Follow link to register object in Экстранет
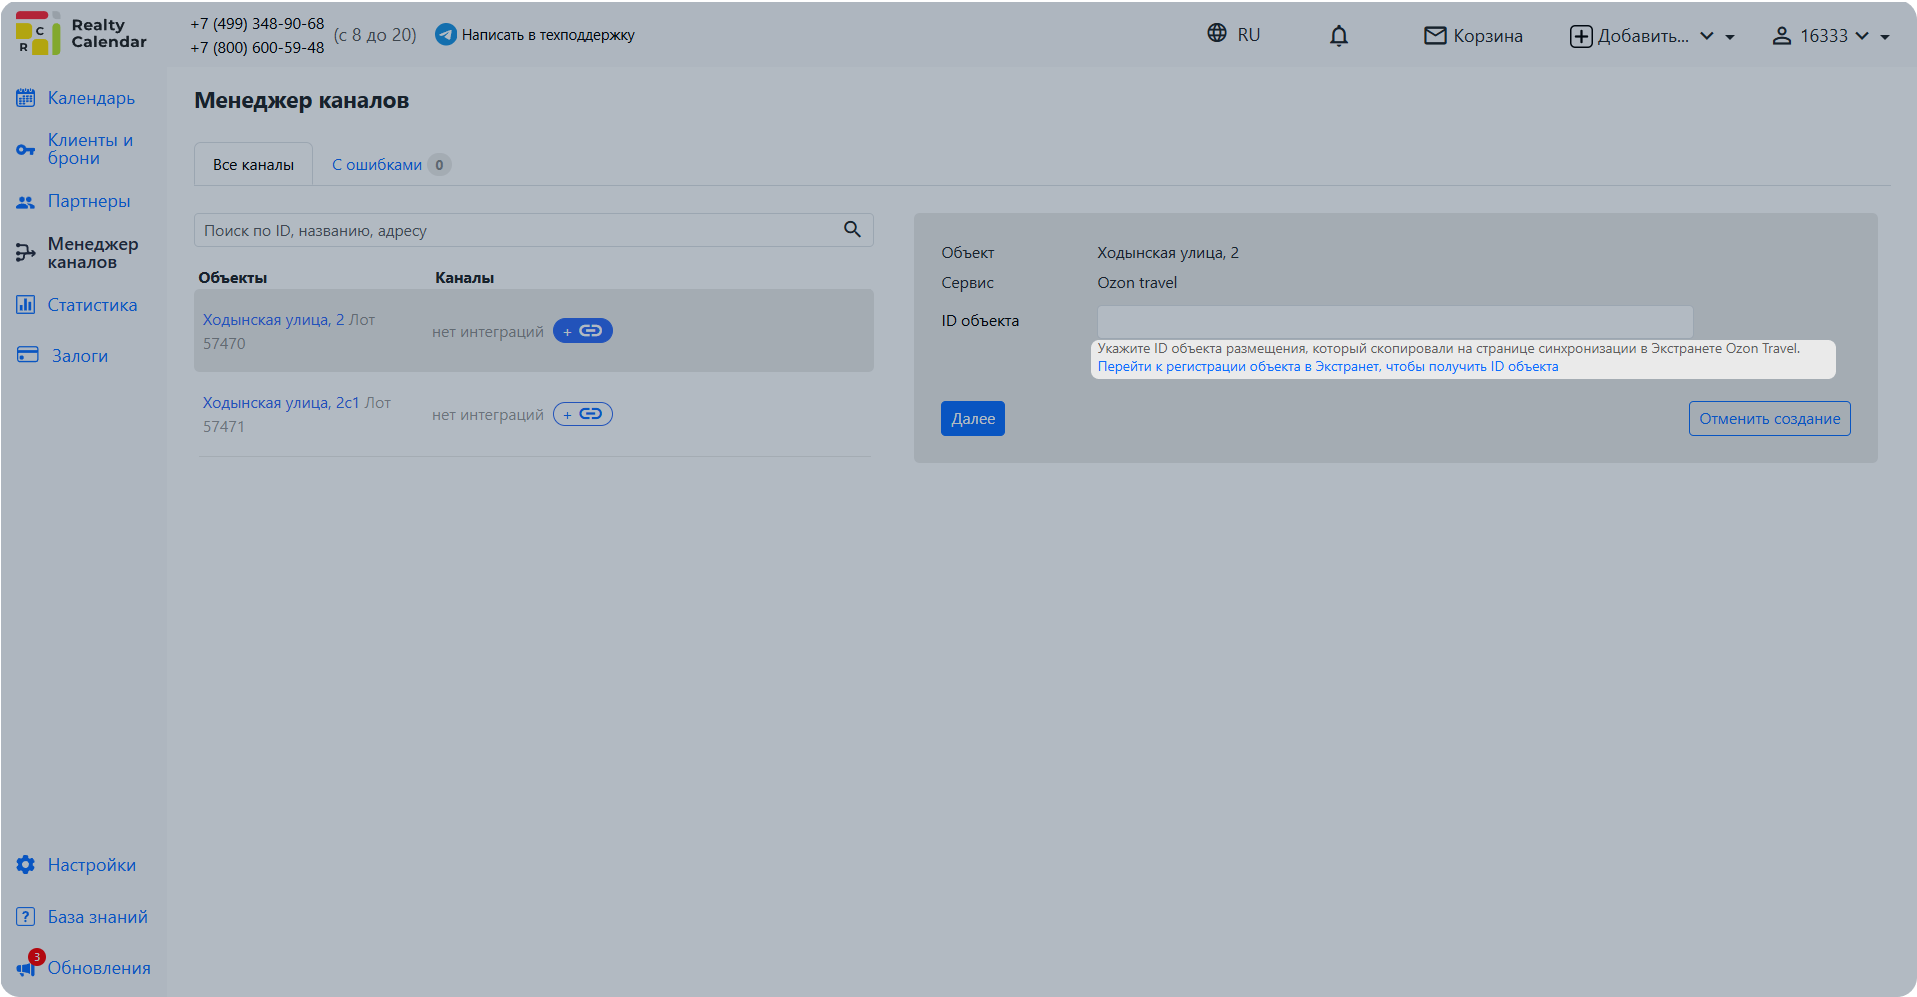This screenshot has height=997, width=1917. pyautogui.click(x=1327, y=367)
